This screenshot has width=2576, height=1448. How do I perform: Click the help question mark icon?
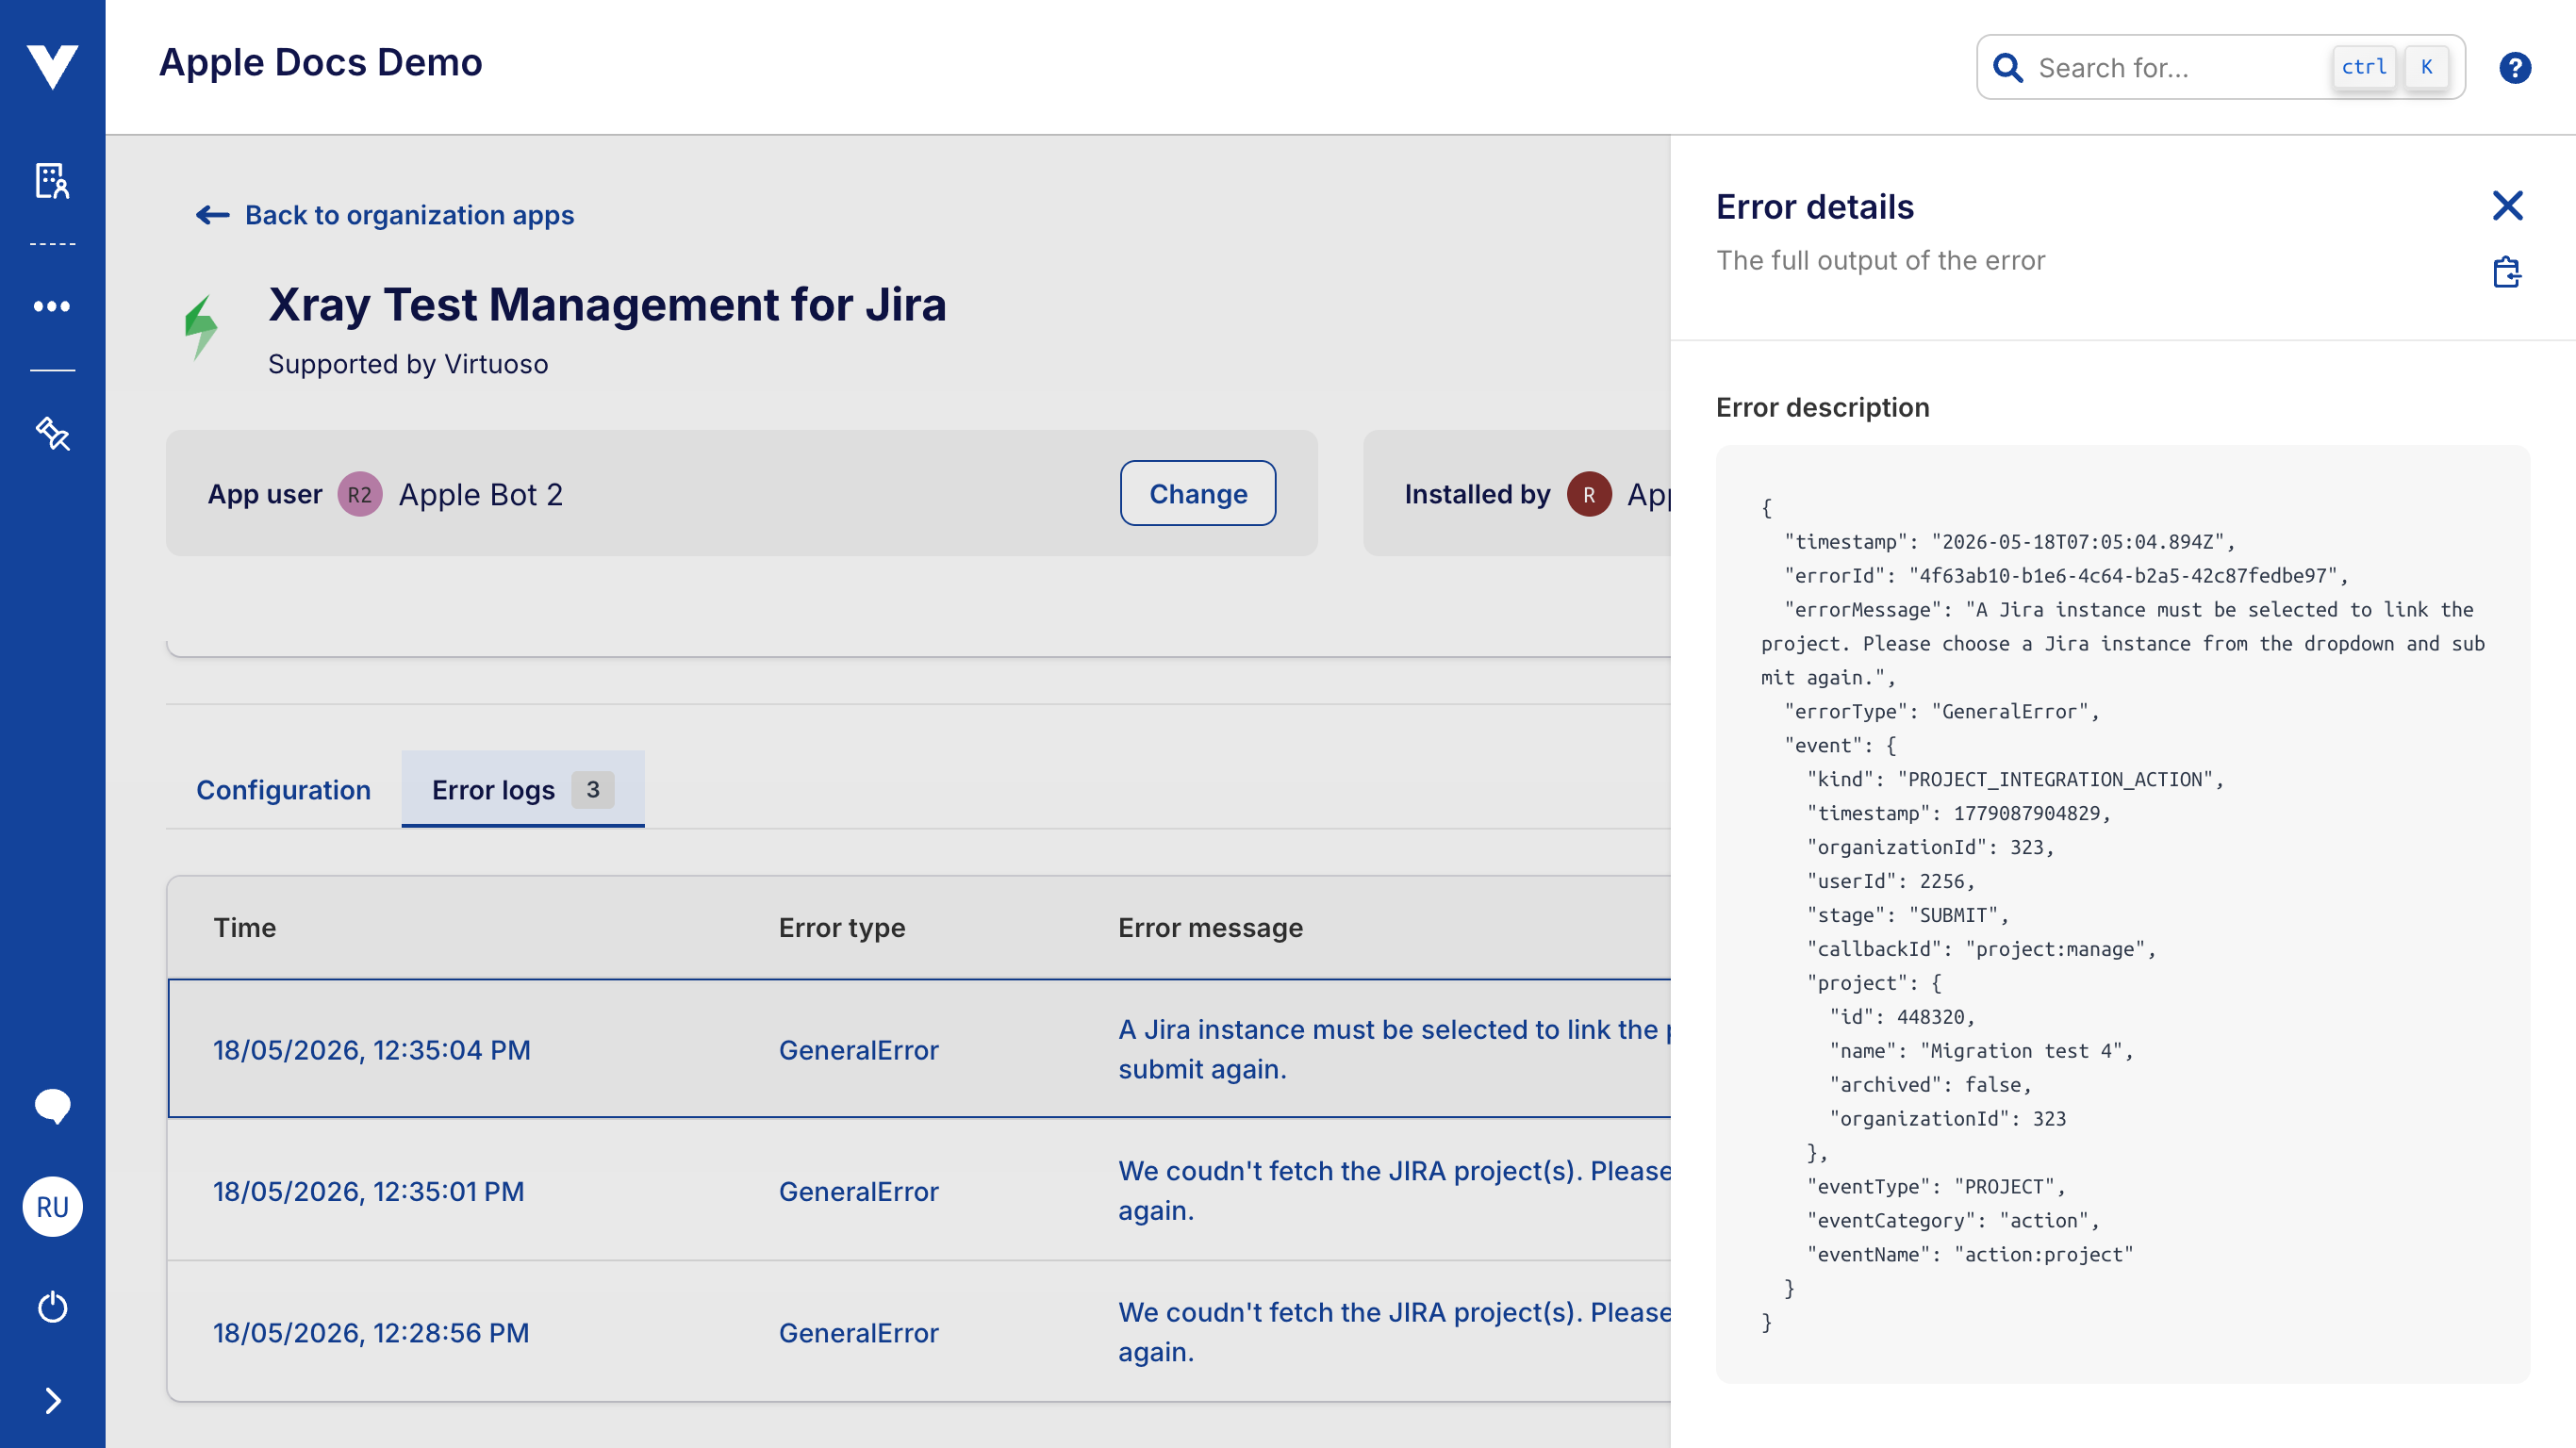coord(2514,68)
